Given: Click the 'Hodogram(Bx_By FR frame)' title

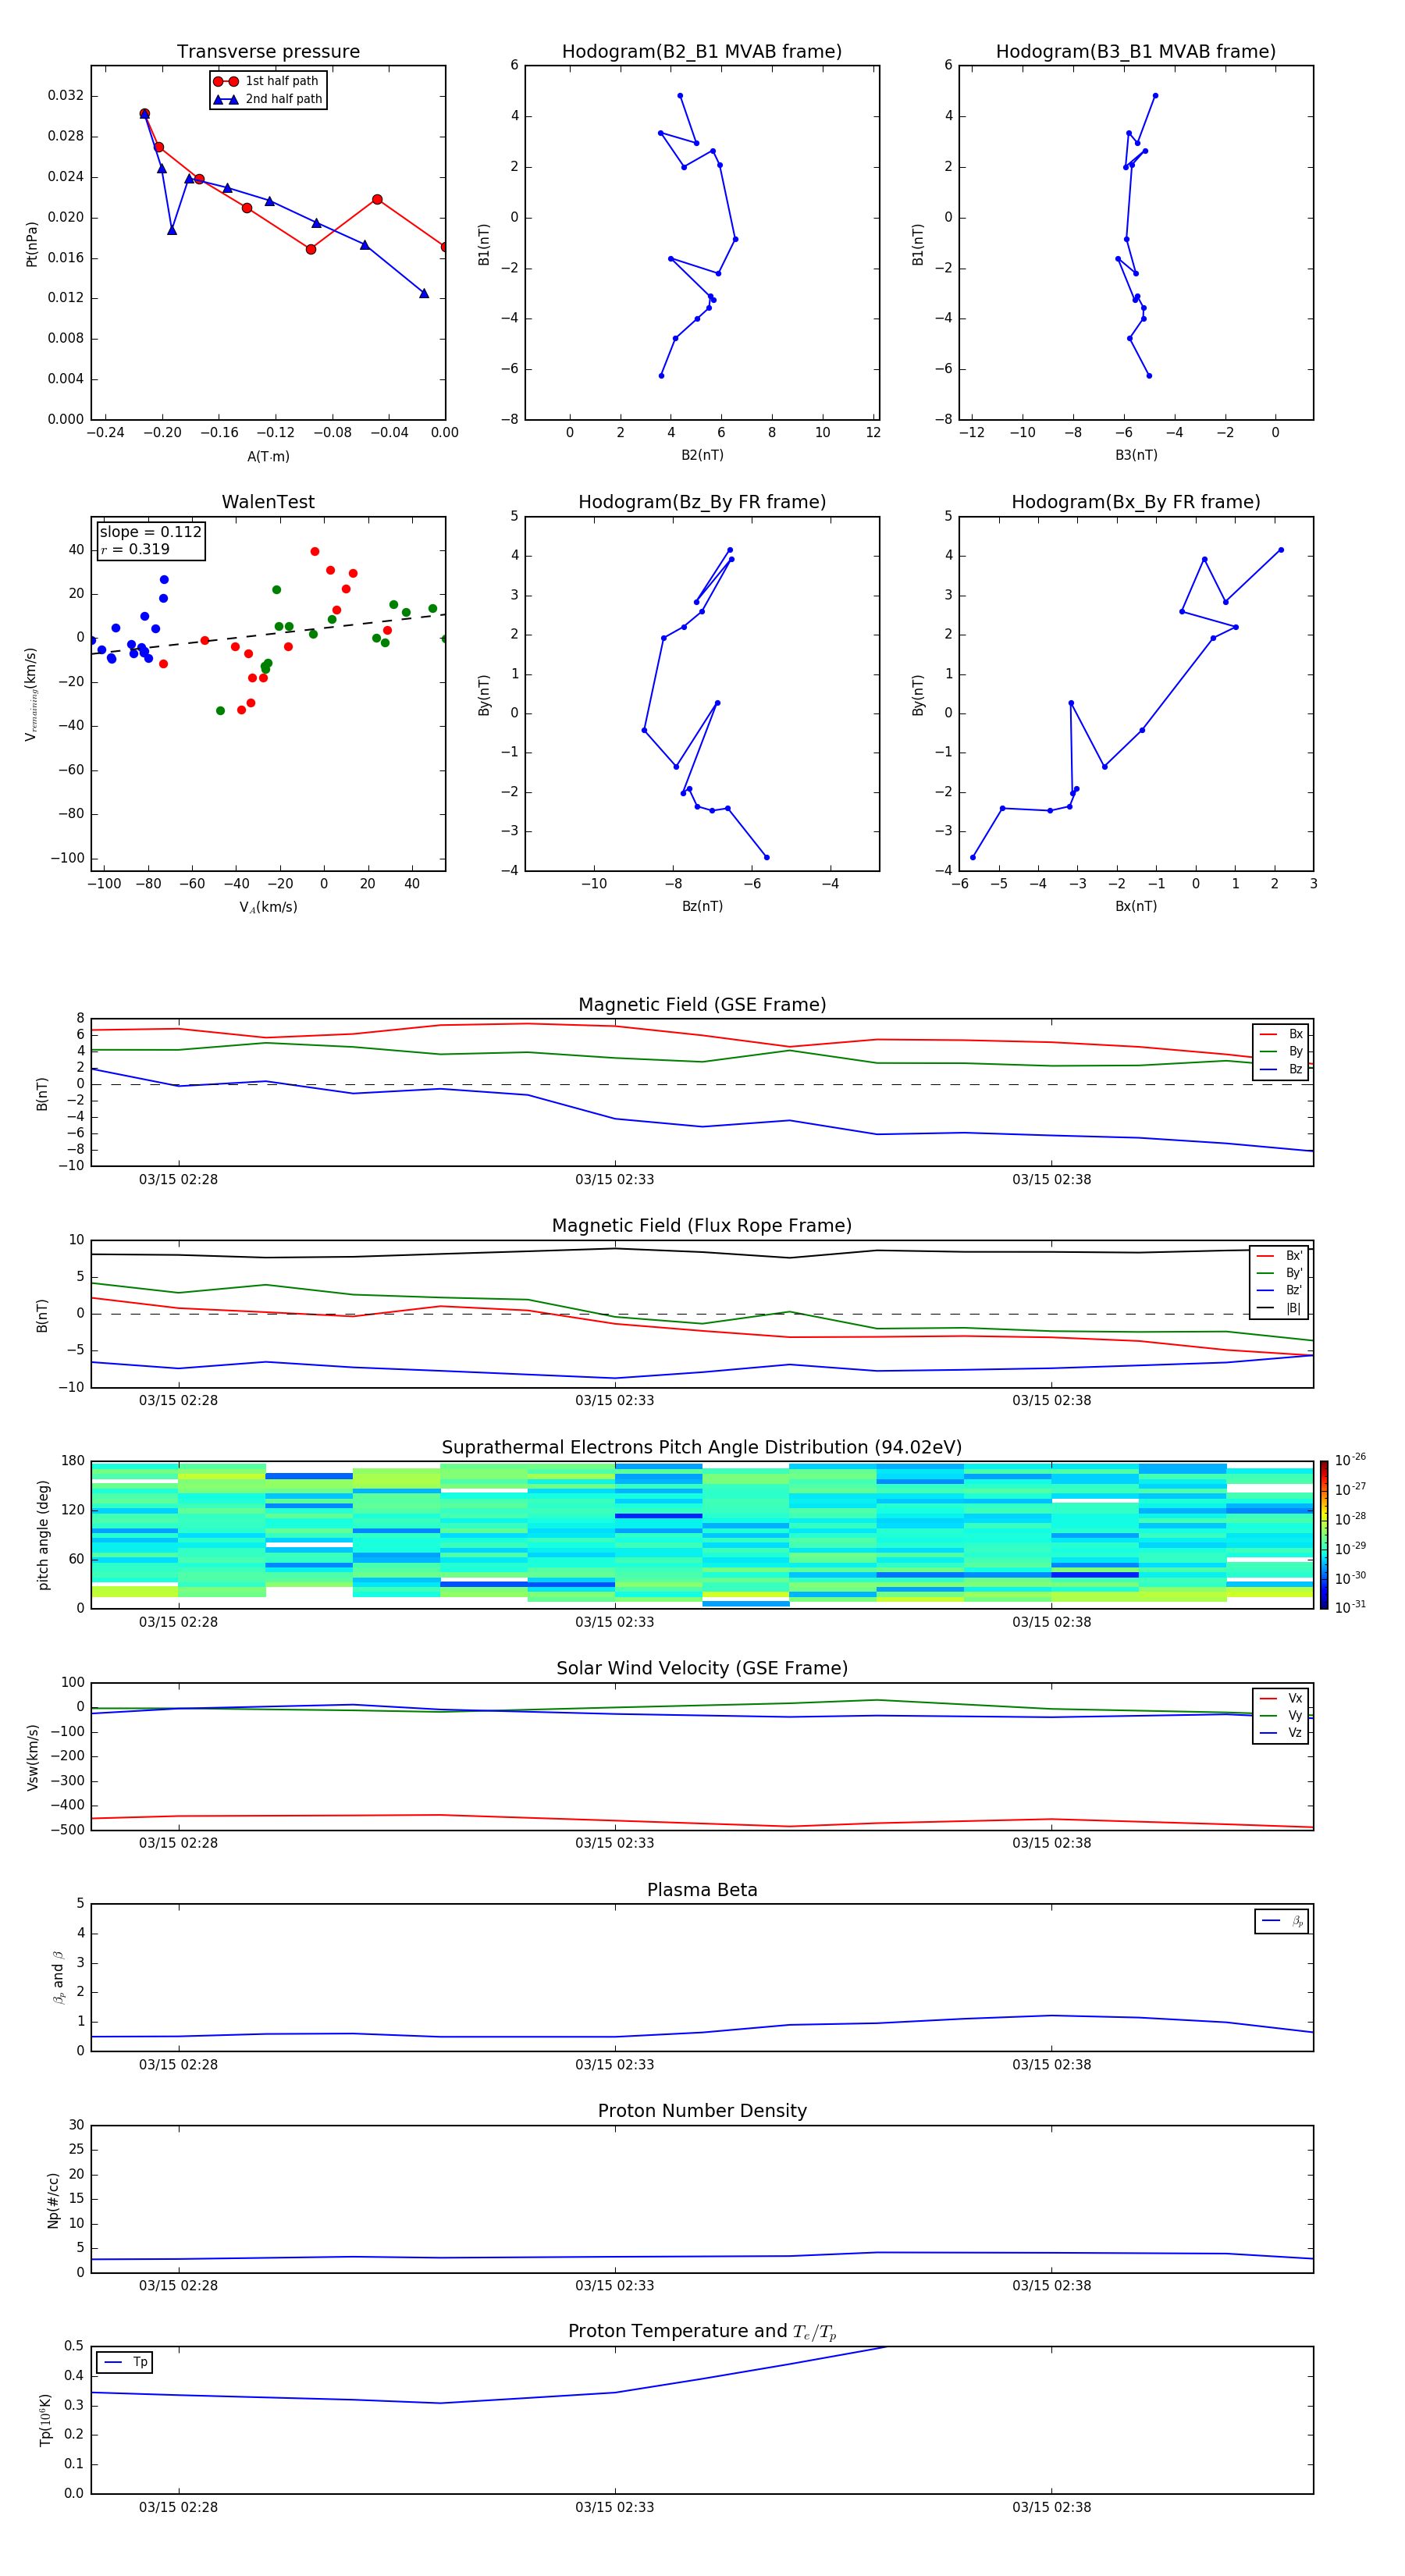Looking at the screenshot, I should click(x=1136, y=502).
